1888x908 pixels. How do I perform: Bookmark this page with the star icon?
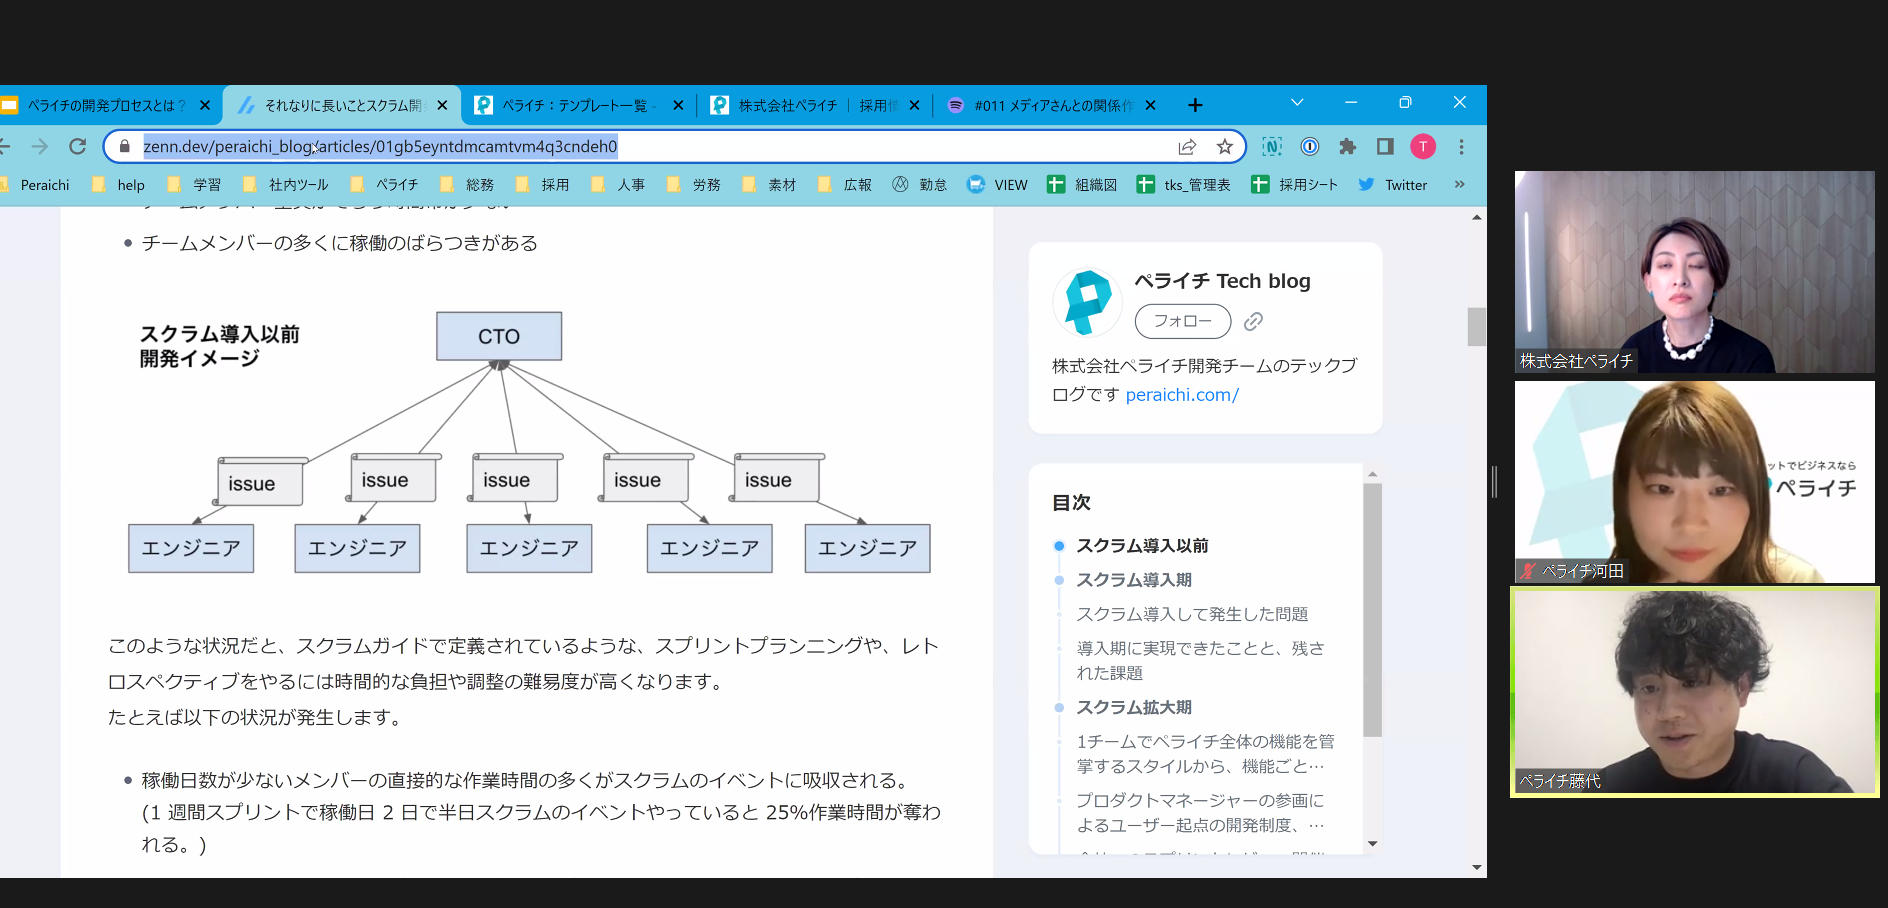pos(1225,147)
